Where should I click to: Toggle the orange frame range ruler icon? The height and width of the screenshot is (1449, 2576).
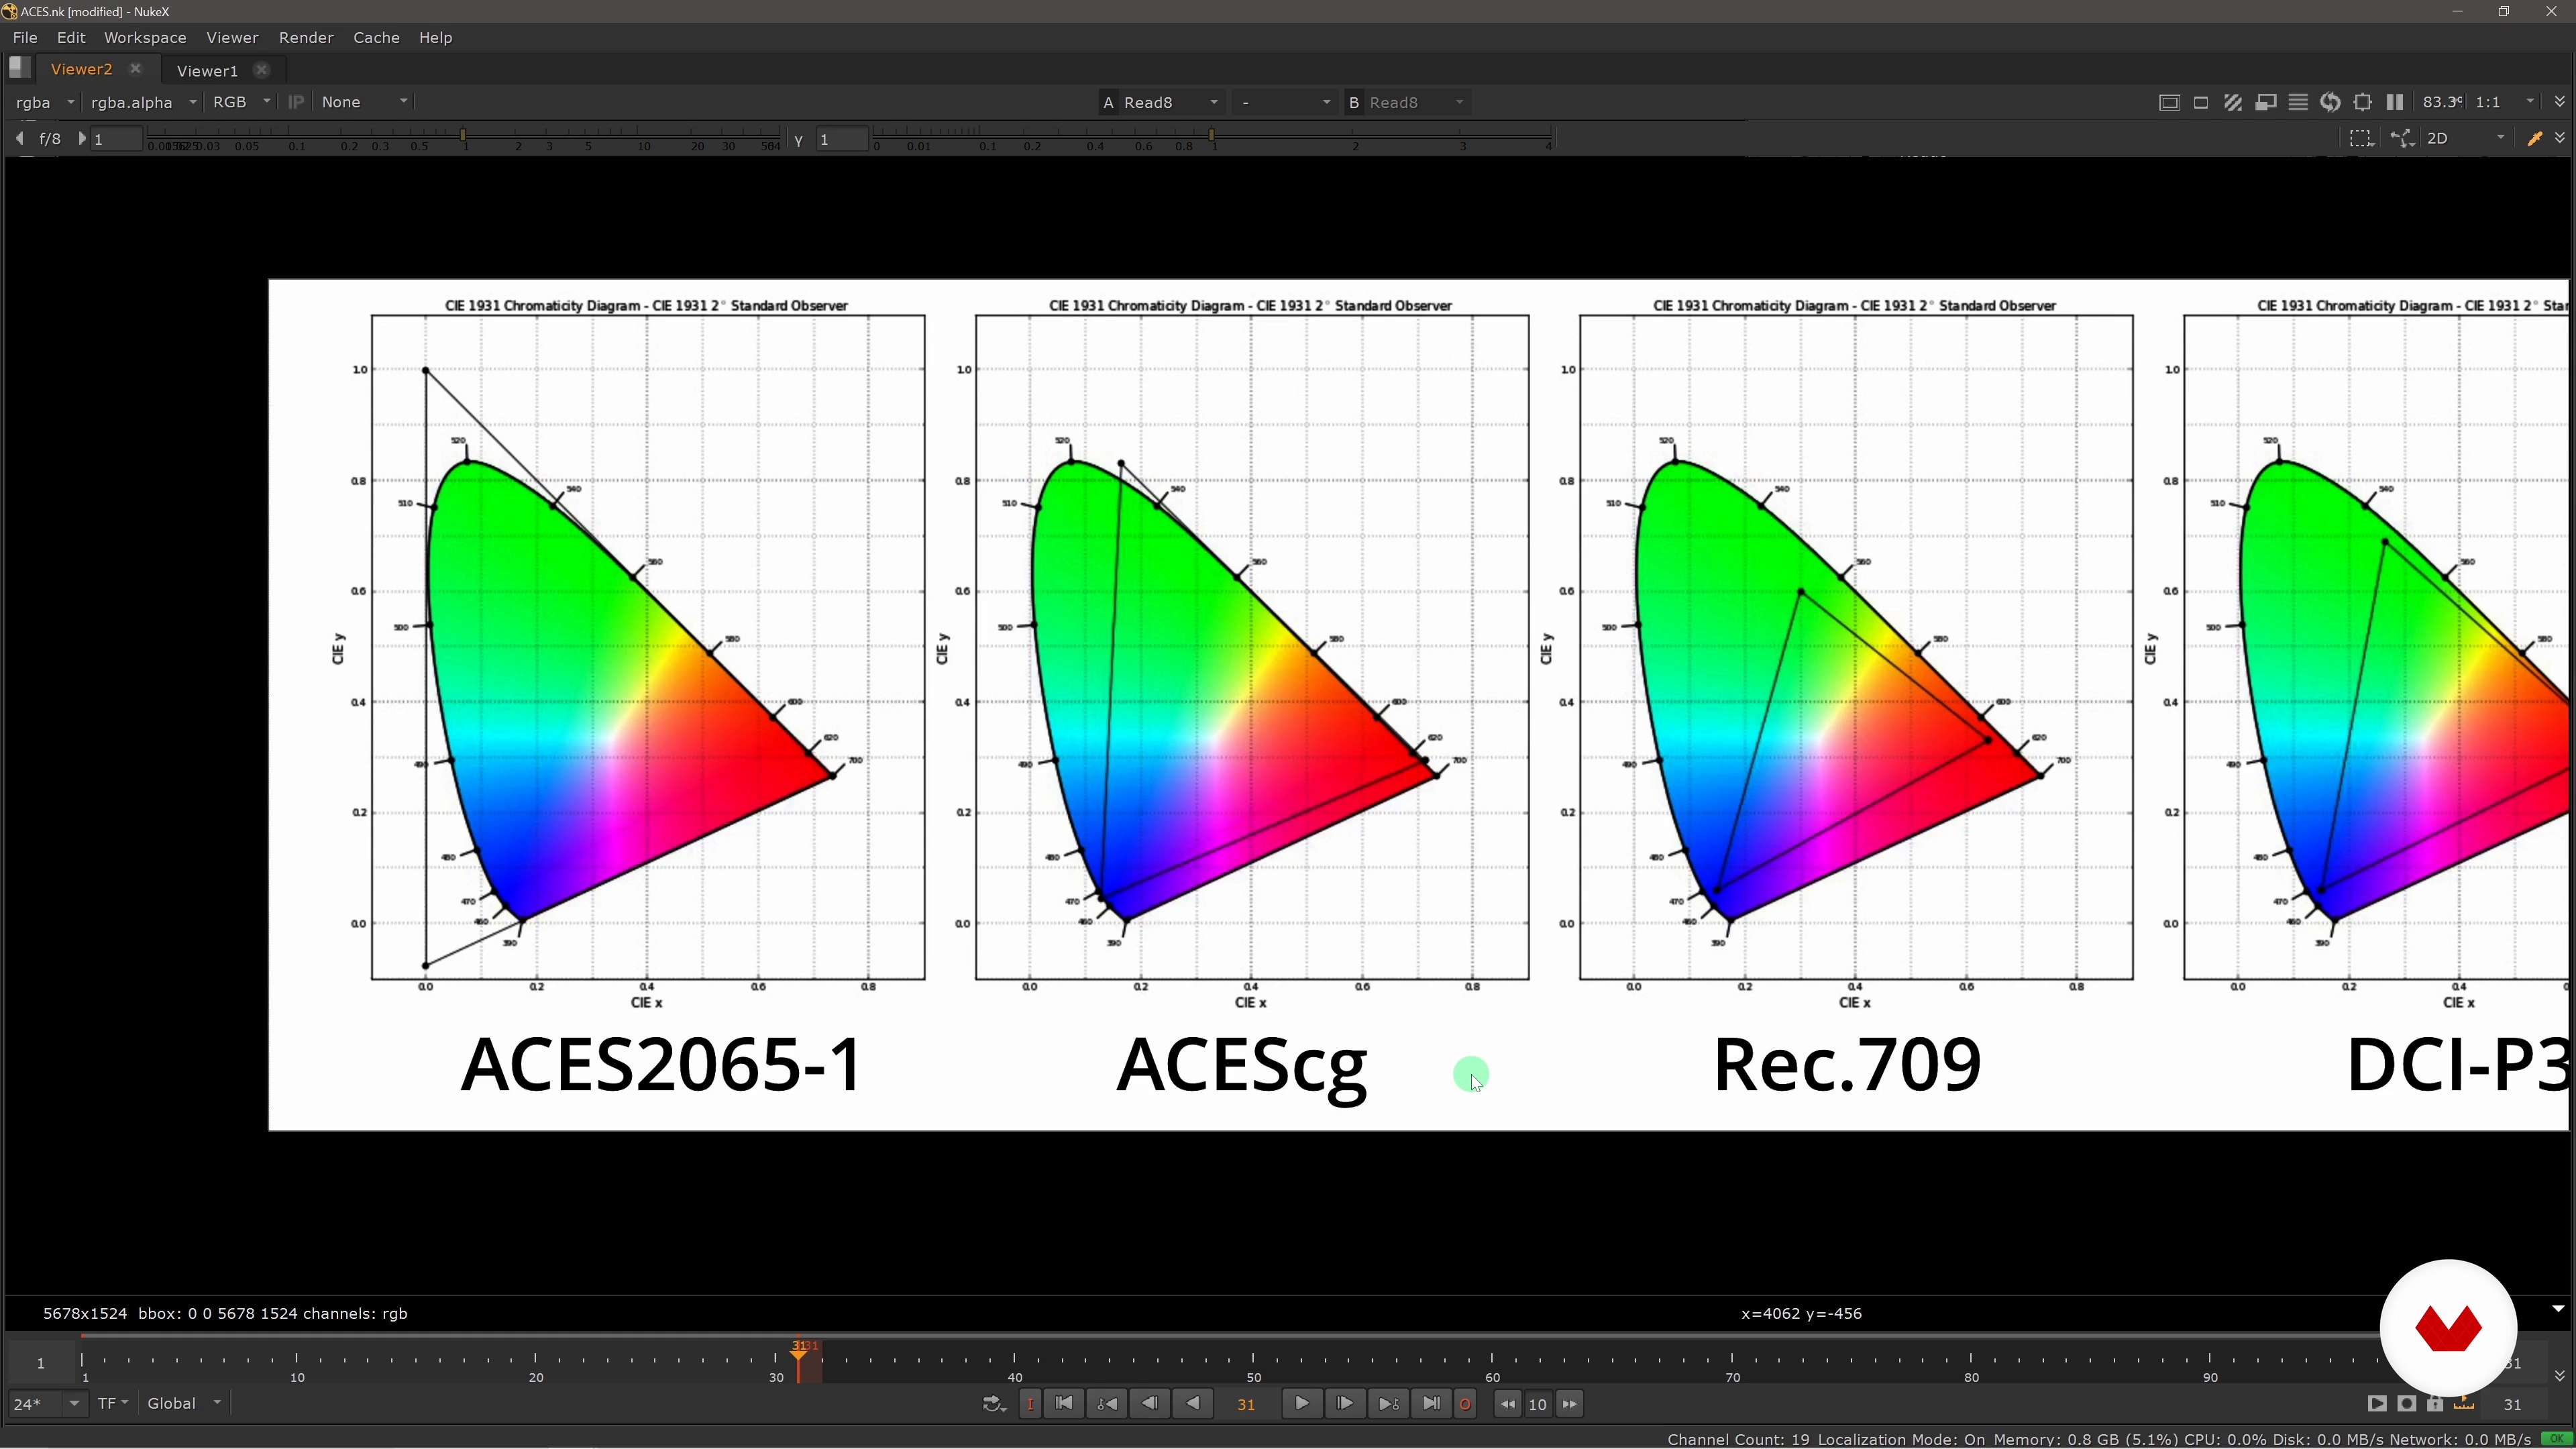(x=2464, y=1404)
